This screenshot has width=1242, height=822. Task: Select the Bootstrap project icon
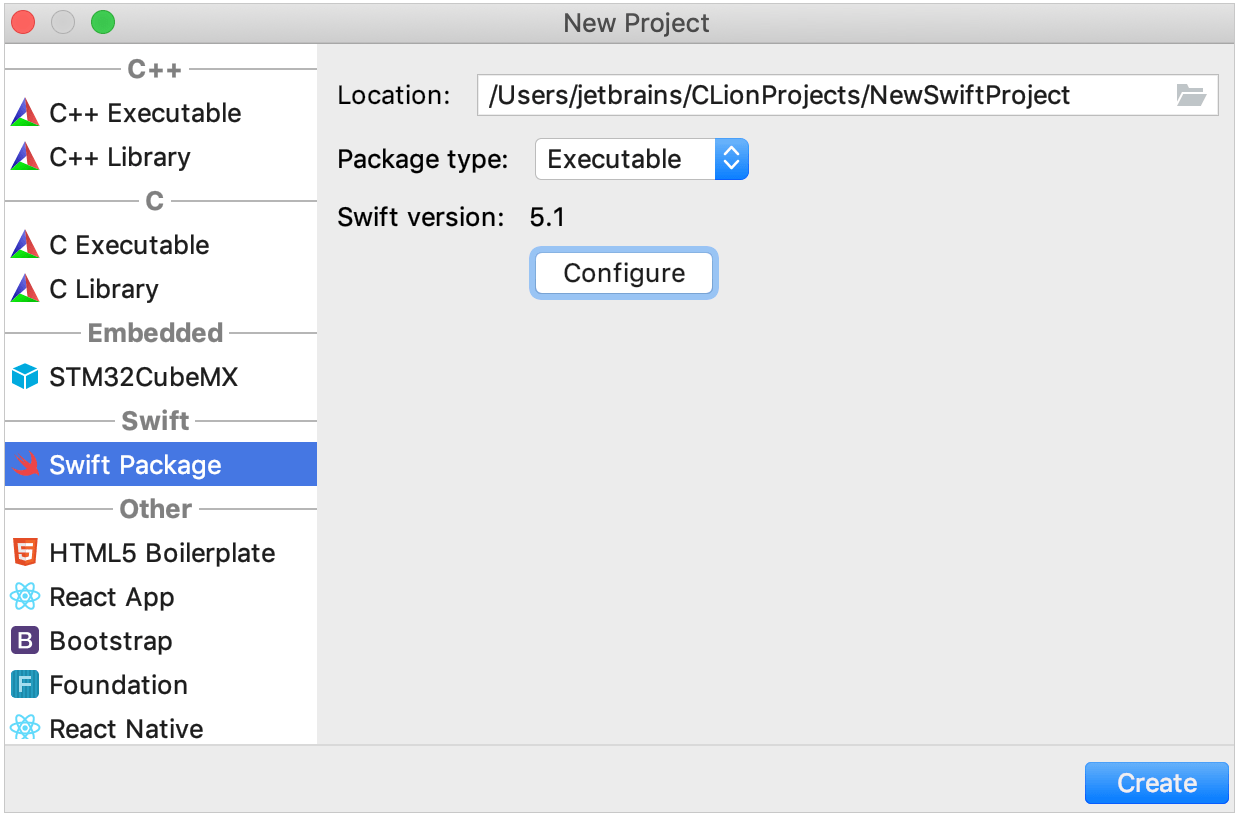[27, 641]
